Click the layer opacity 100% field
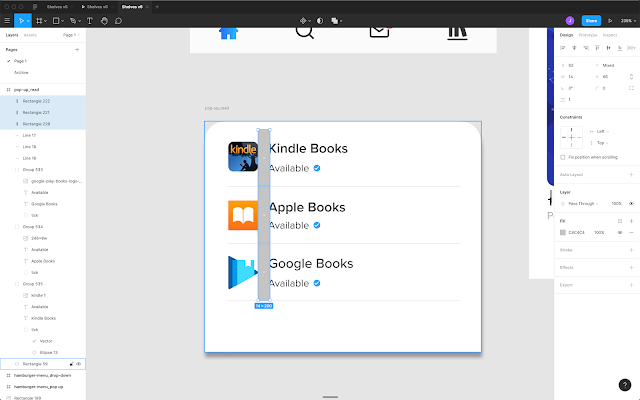The image size is (640, 400). pyautogui.click(x=616, y=204)
